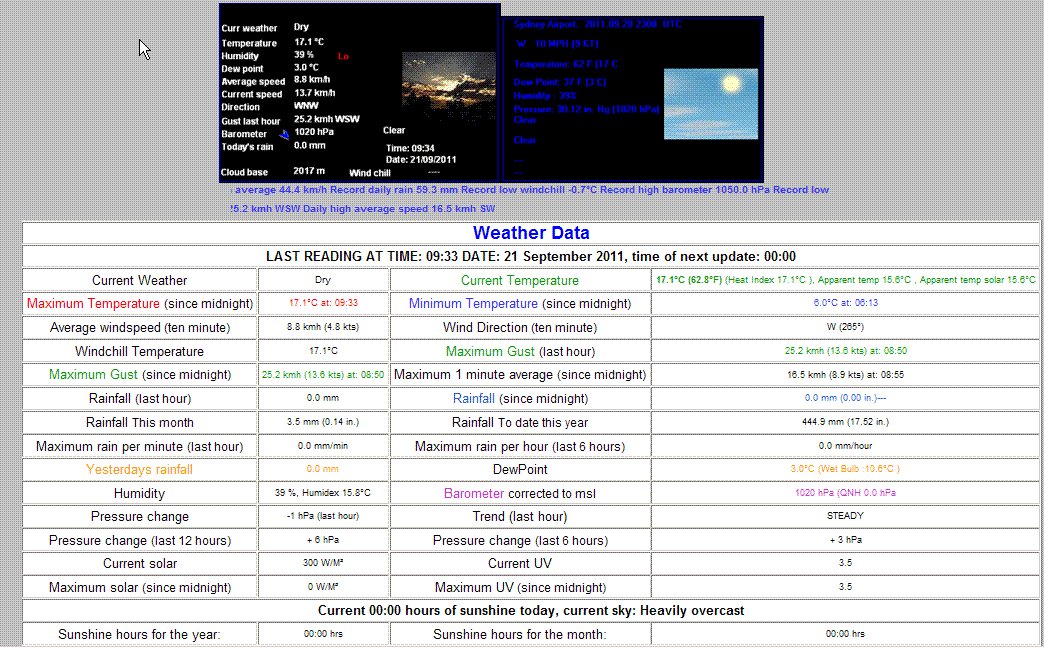Screen dimensions: 1044x648
Task: Click the 'Windchill Temperature' label
Action: click(139, 352)
